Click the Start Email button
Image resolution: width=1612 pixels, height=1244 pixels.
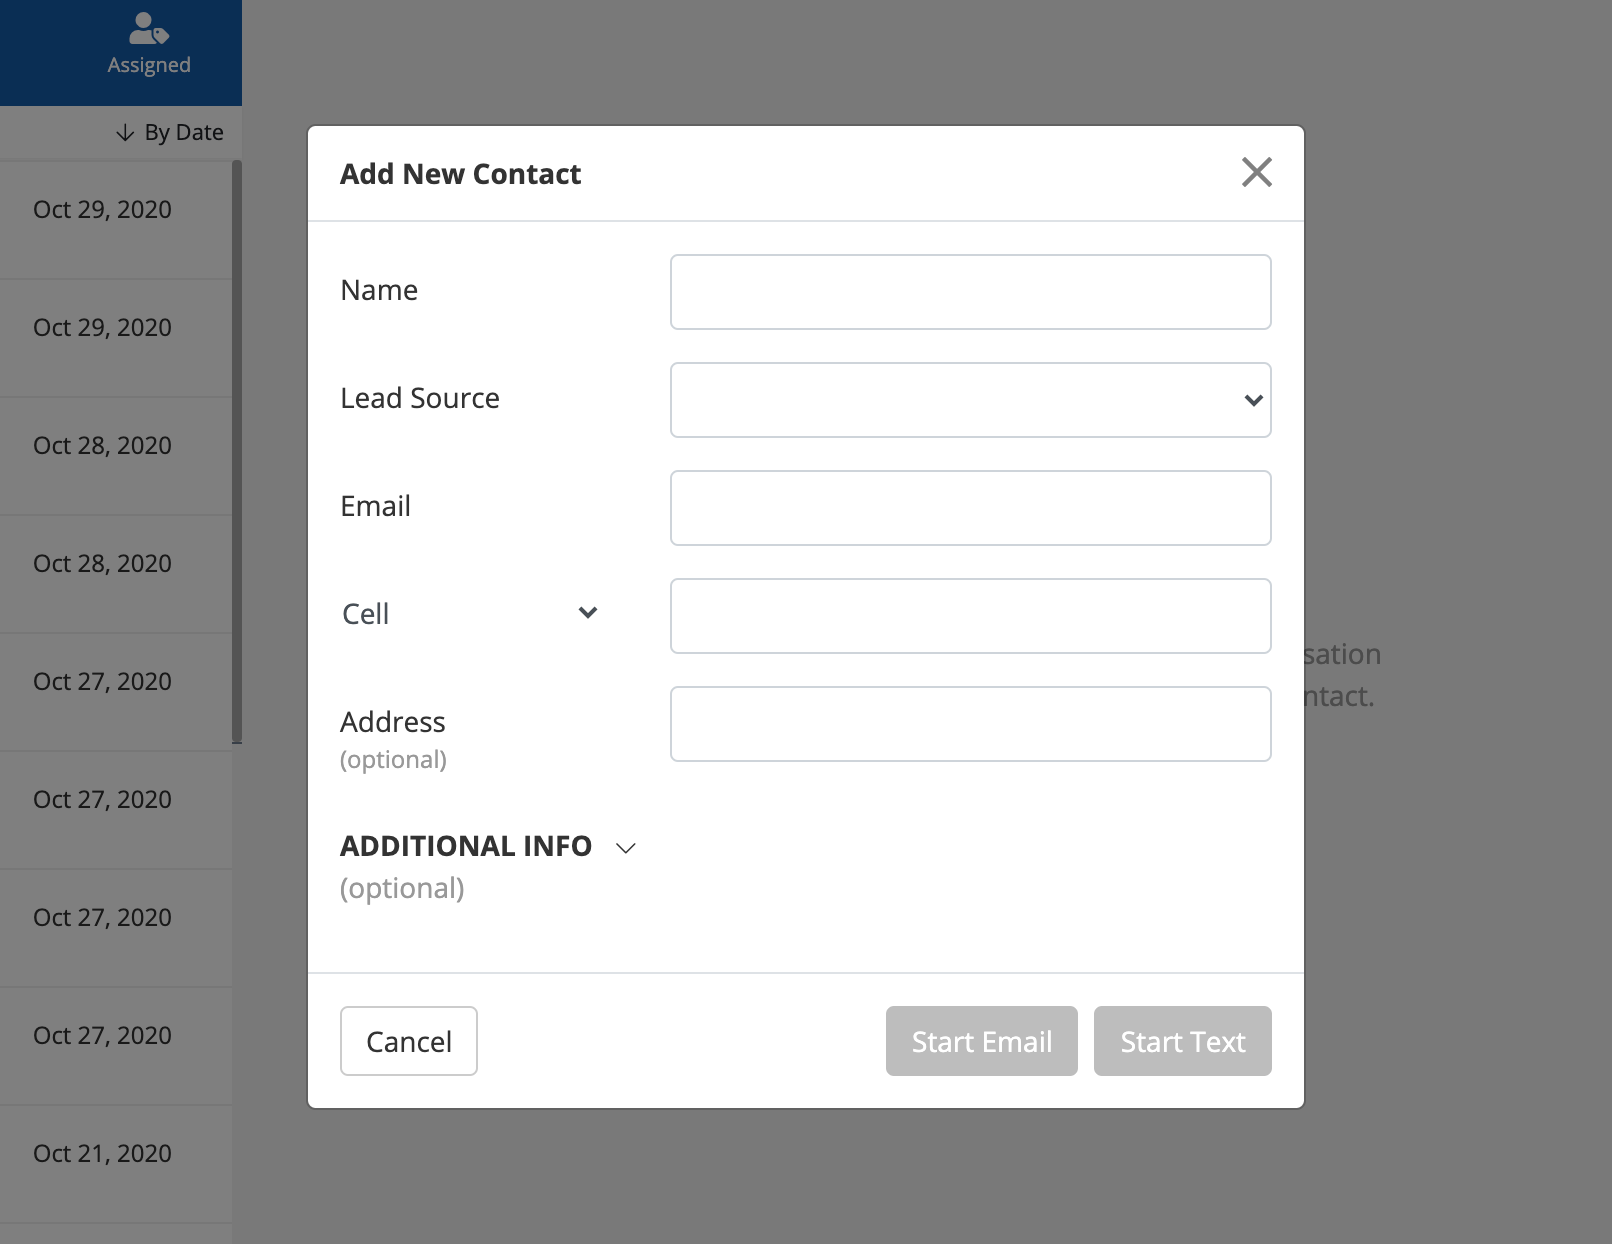click(x=981, y=1041)
